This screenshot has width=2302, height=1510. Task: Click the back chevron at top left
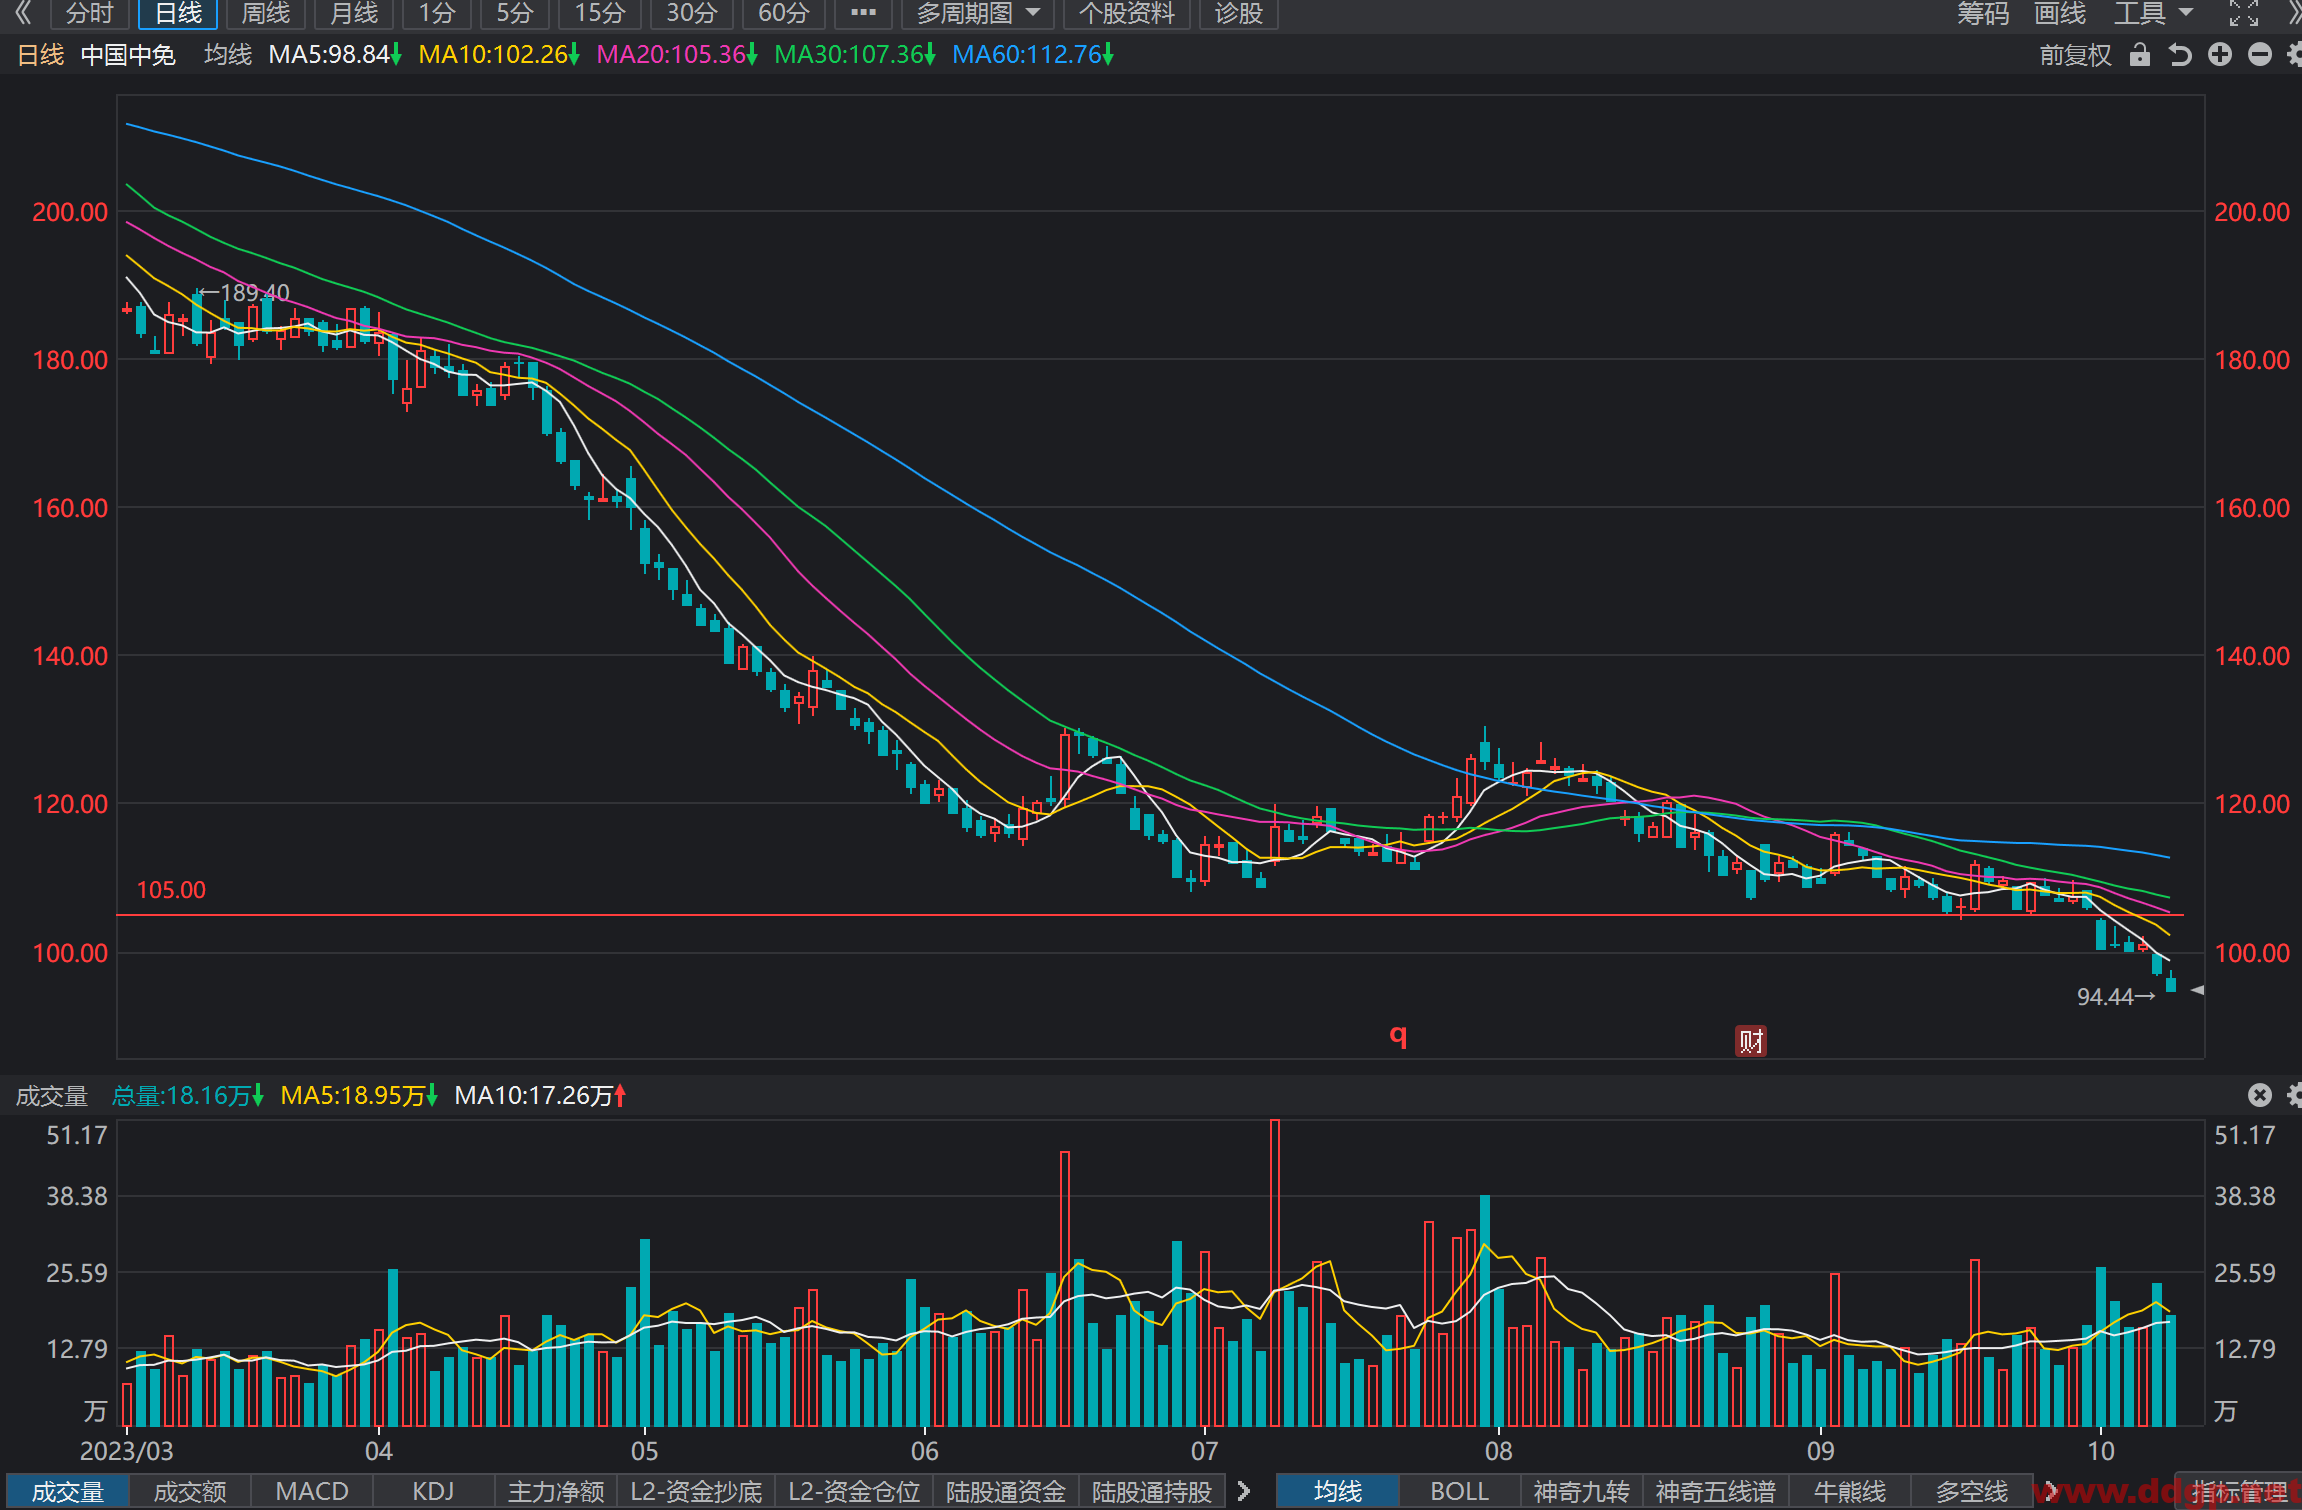click(22, 13)
